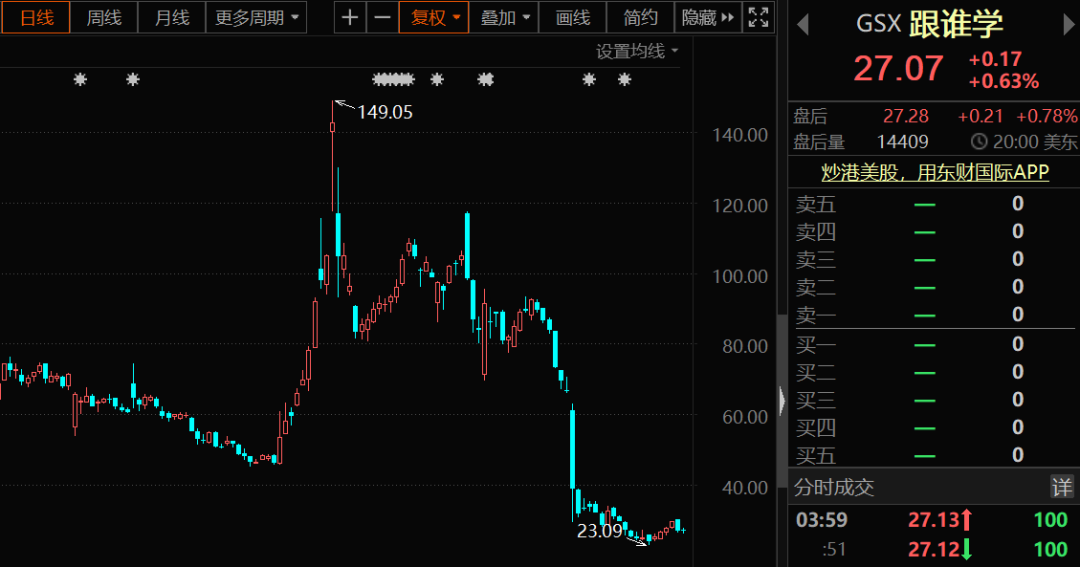Switch to 月线 monthly chart tab

click(x=171, y=17)
